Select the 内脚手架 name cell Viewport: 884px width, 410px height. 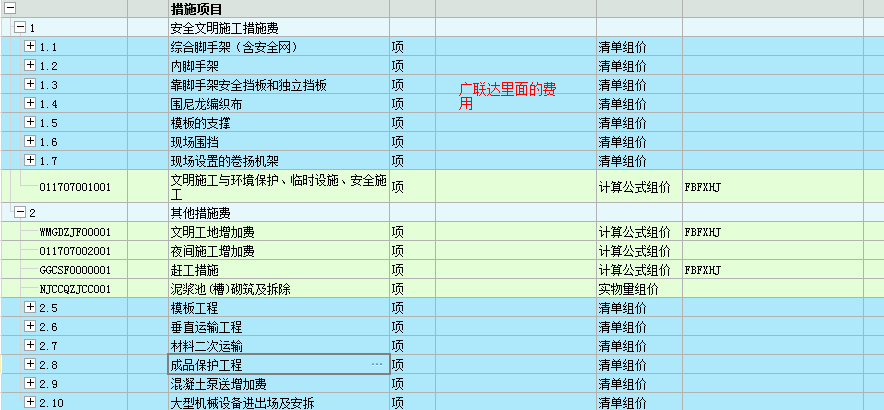tap(279, 66)
